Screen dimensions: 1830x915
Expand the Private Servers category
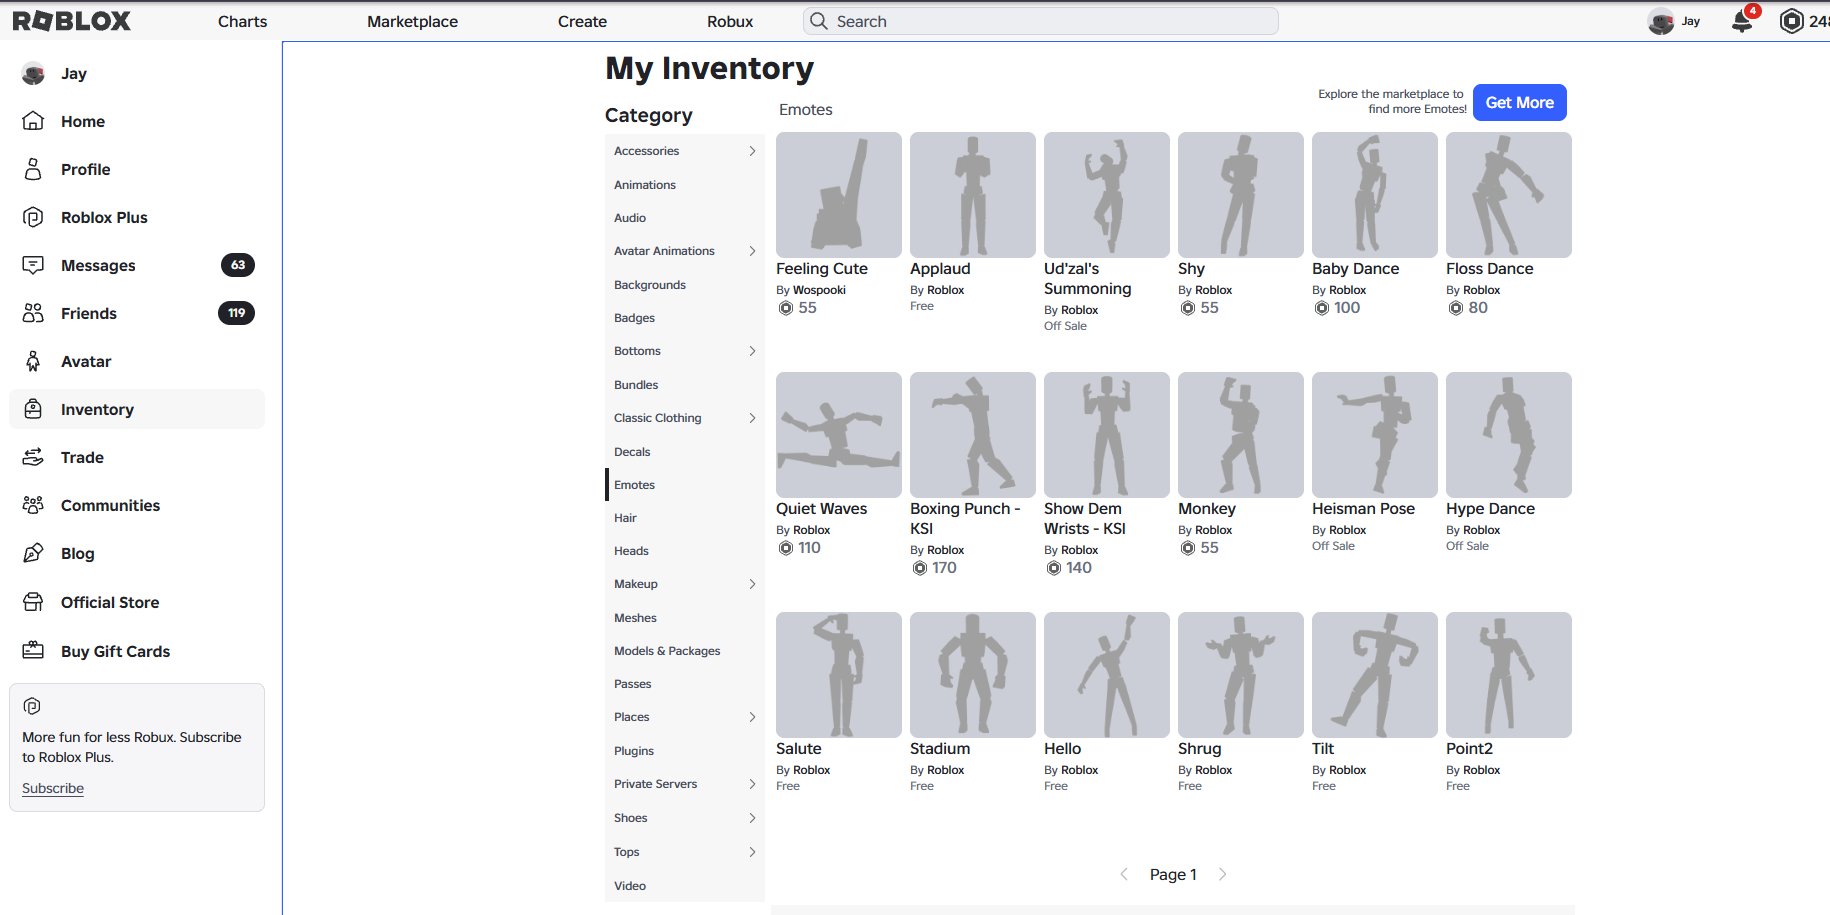(x=752, y=784)
